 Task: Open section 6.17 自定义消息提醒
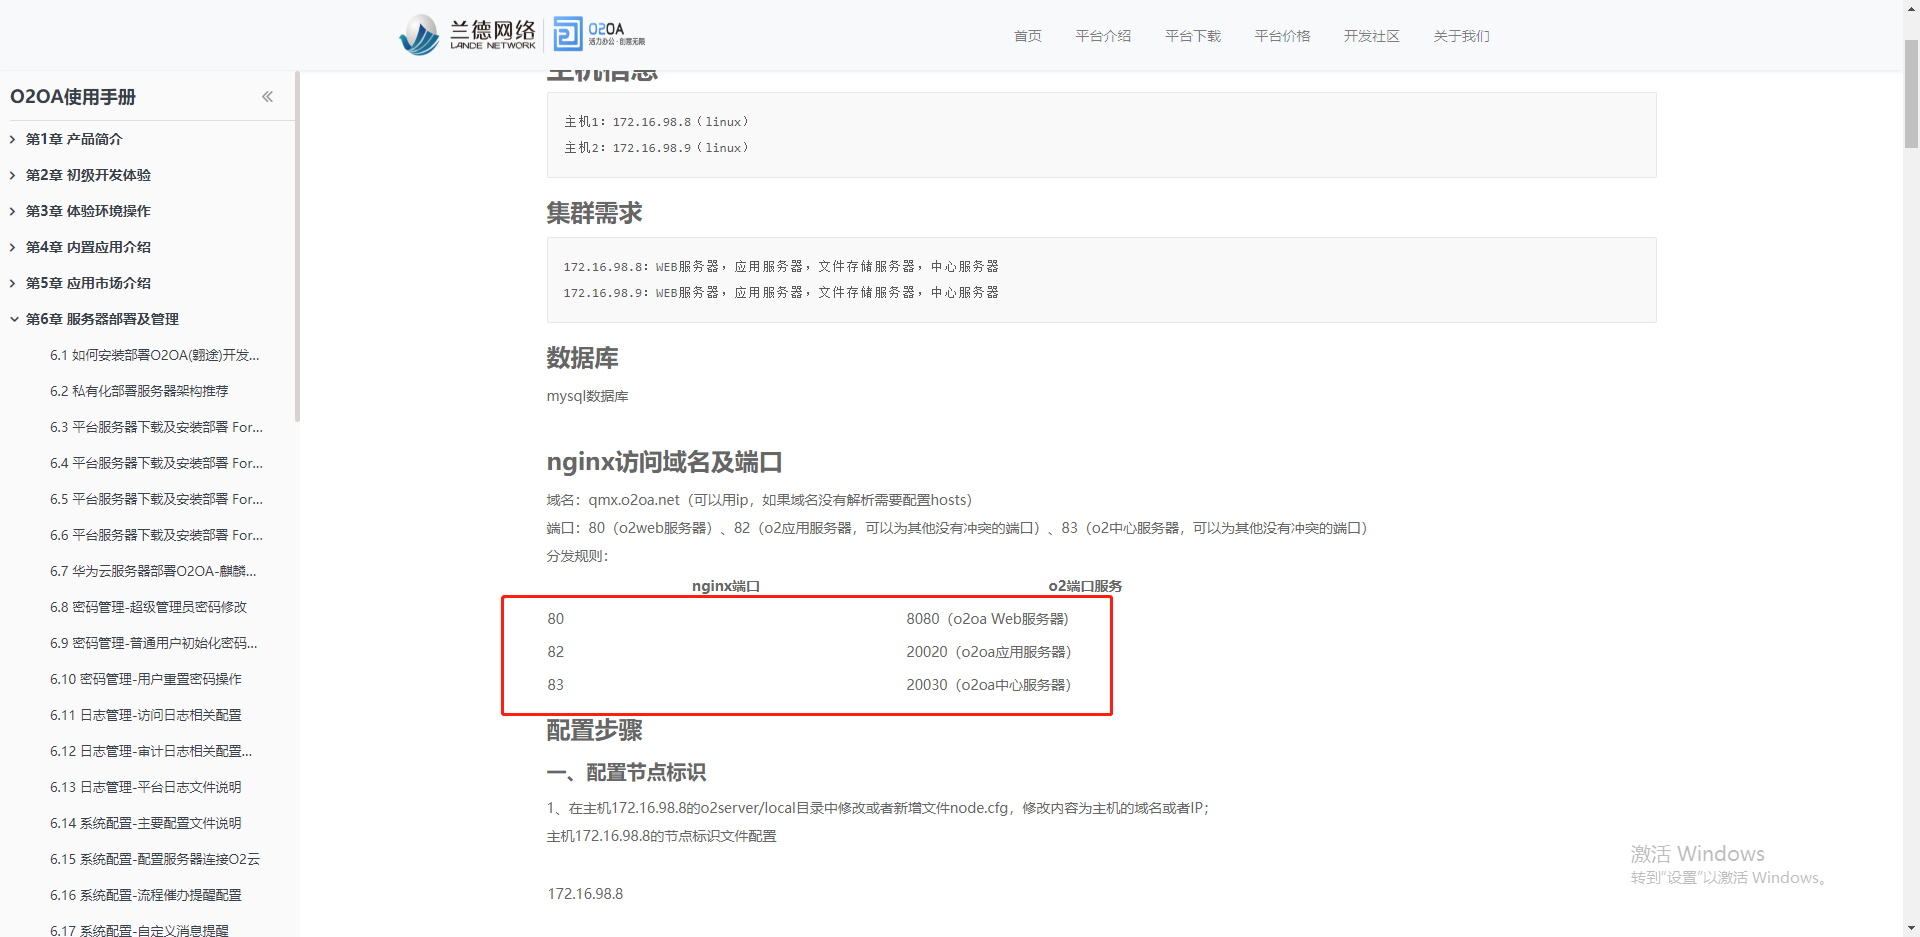139,930
